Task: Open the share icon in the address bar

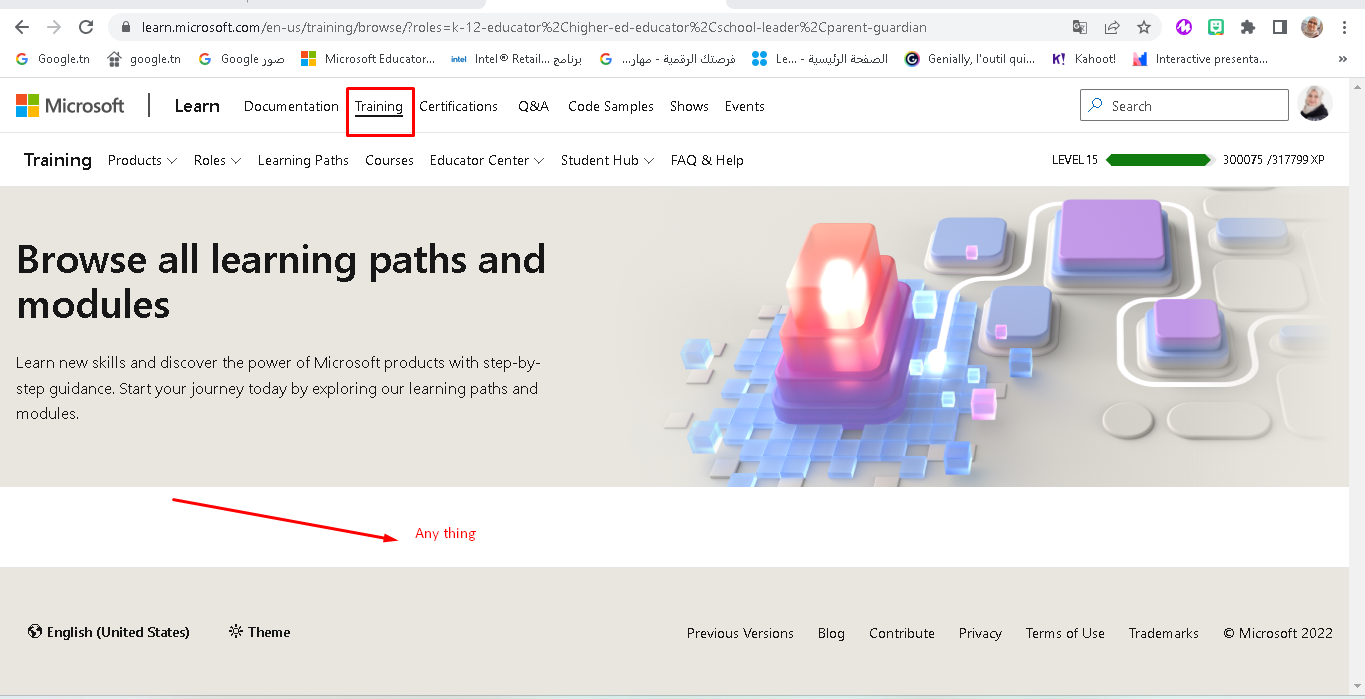Action: tap(1112, 27)
